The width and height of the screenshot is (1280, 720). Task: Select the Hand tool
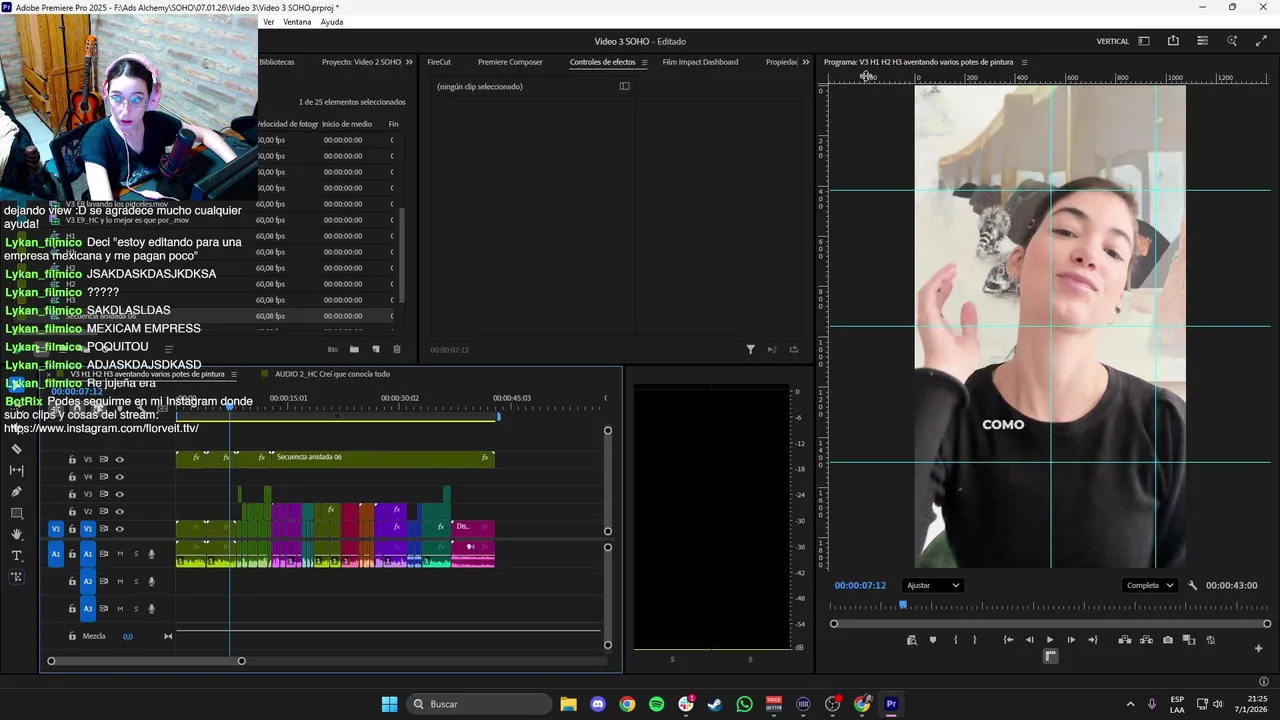[16, 535]
